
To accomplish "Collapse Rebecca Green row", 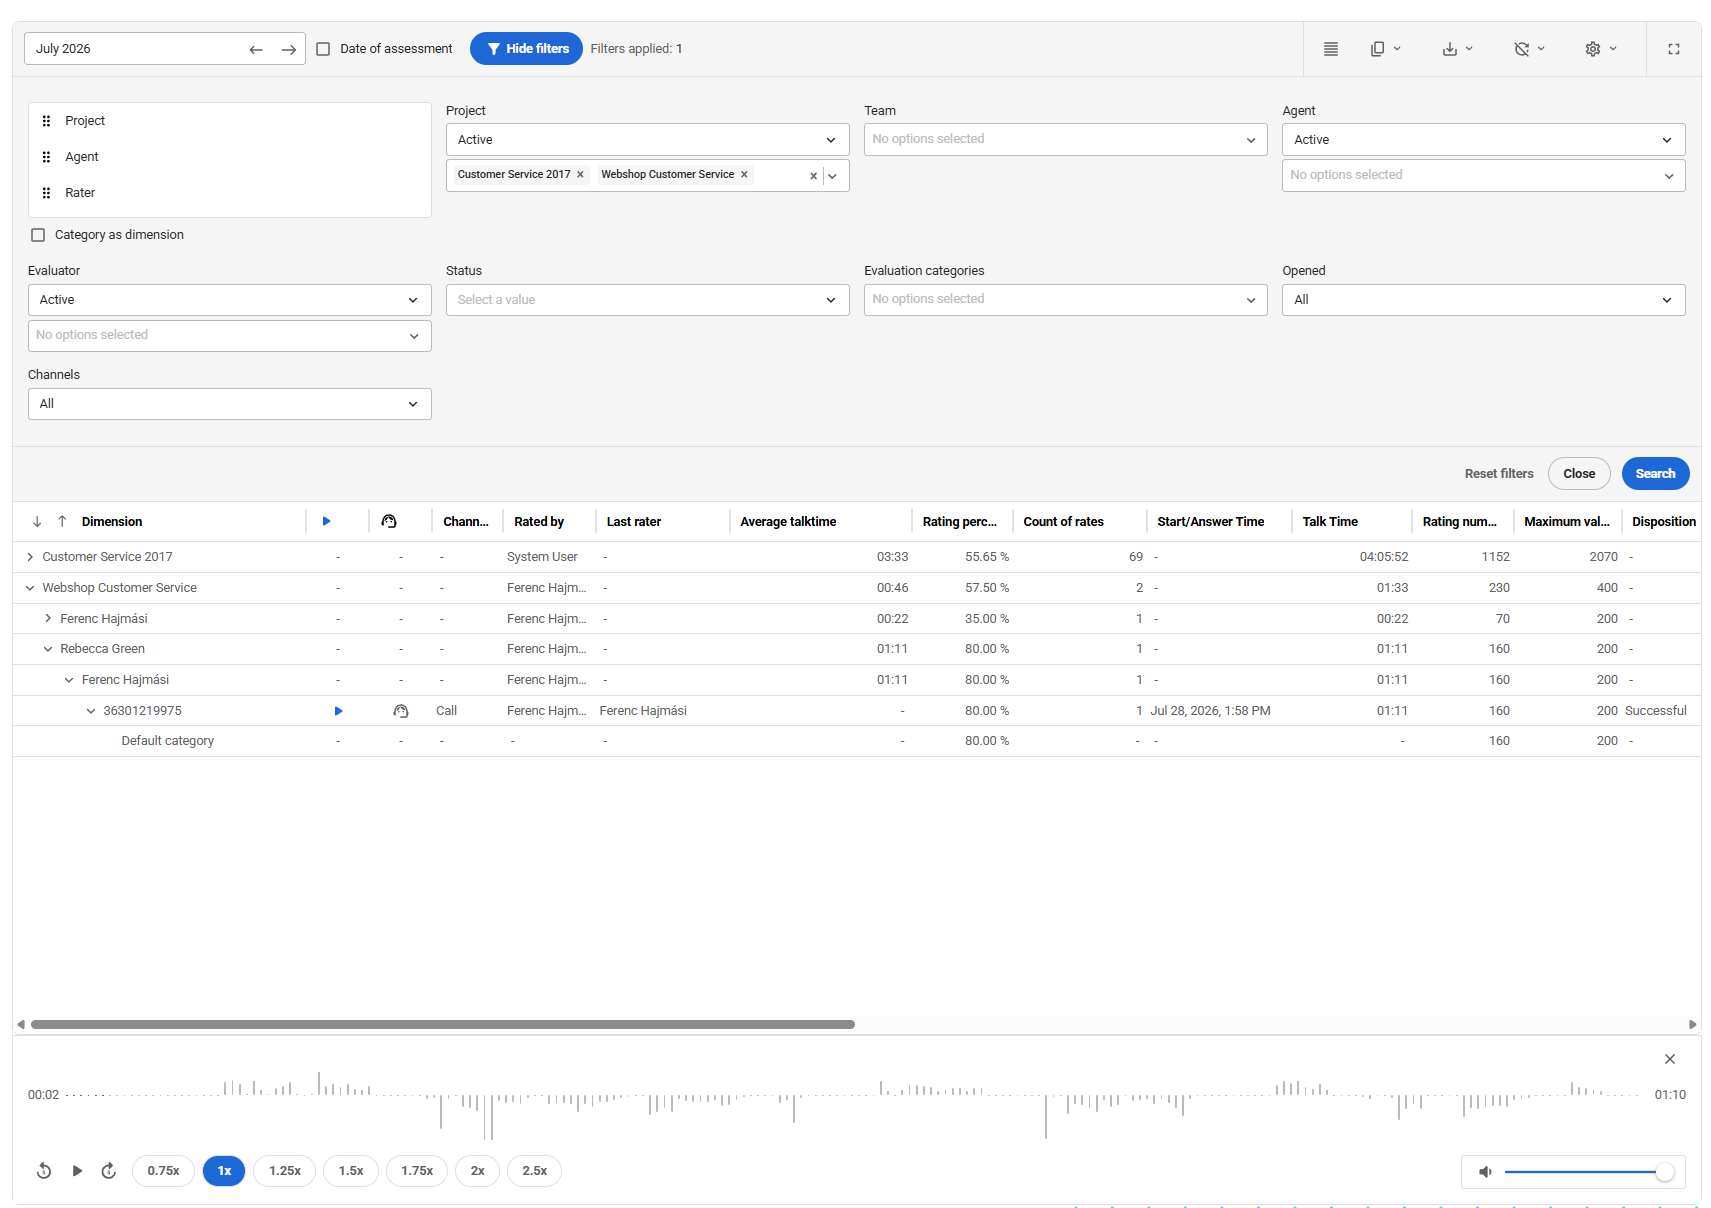I will click(48, 649).
